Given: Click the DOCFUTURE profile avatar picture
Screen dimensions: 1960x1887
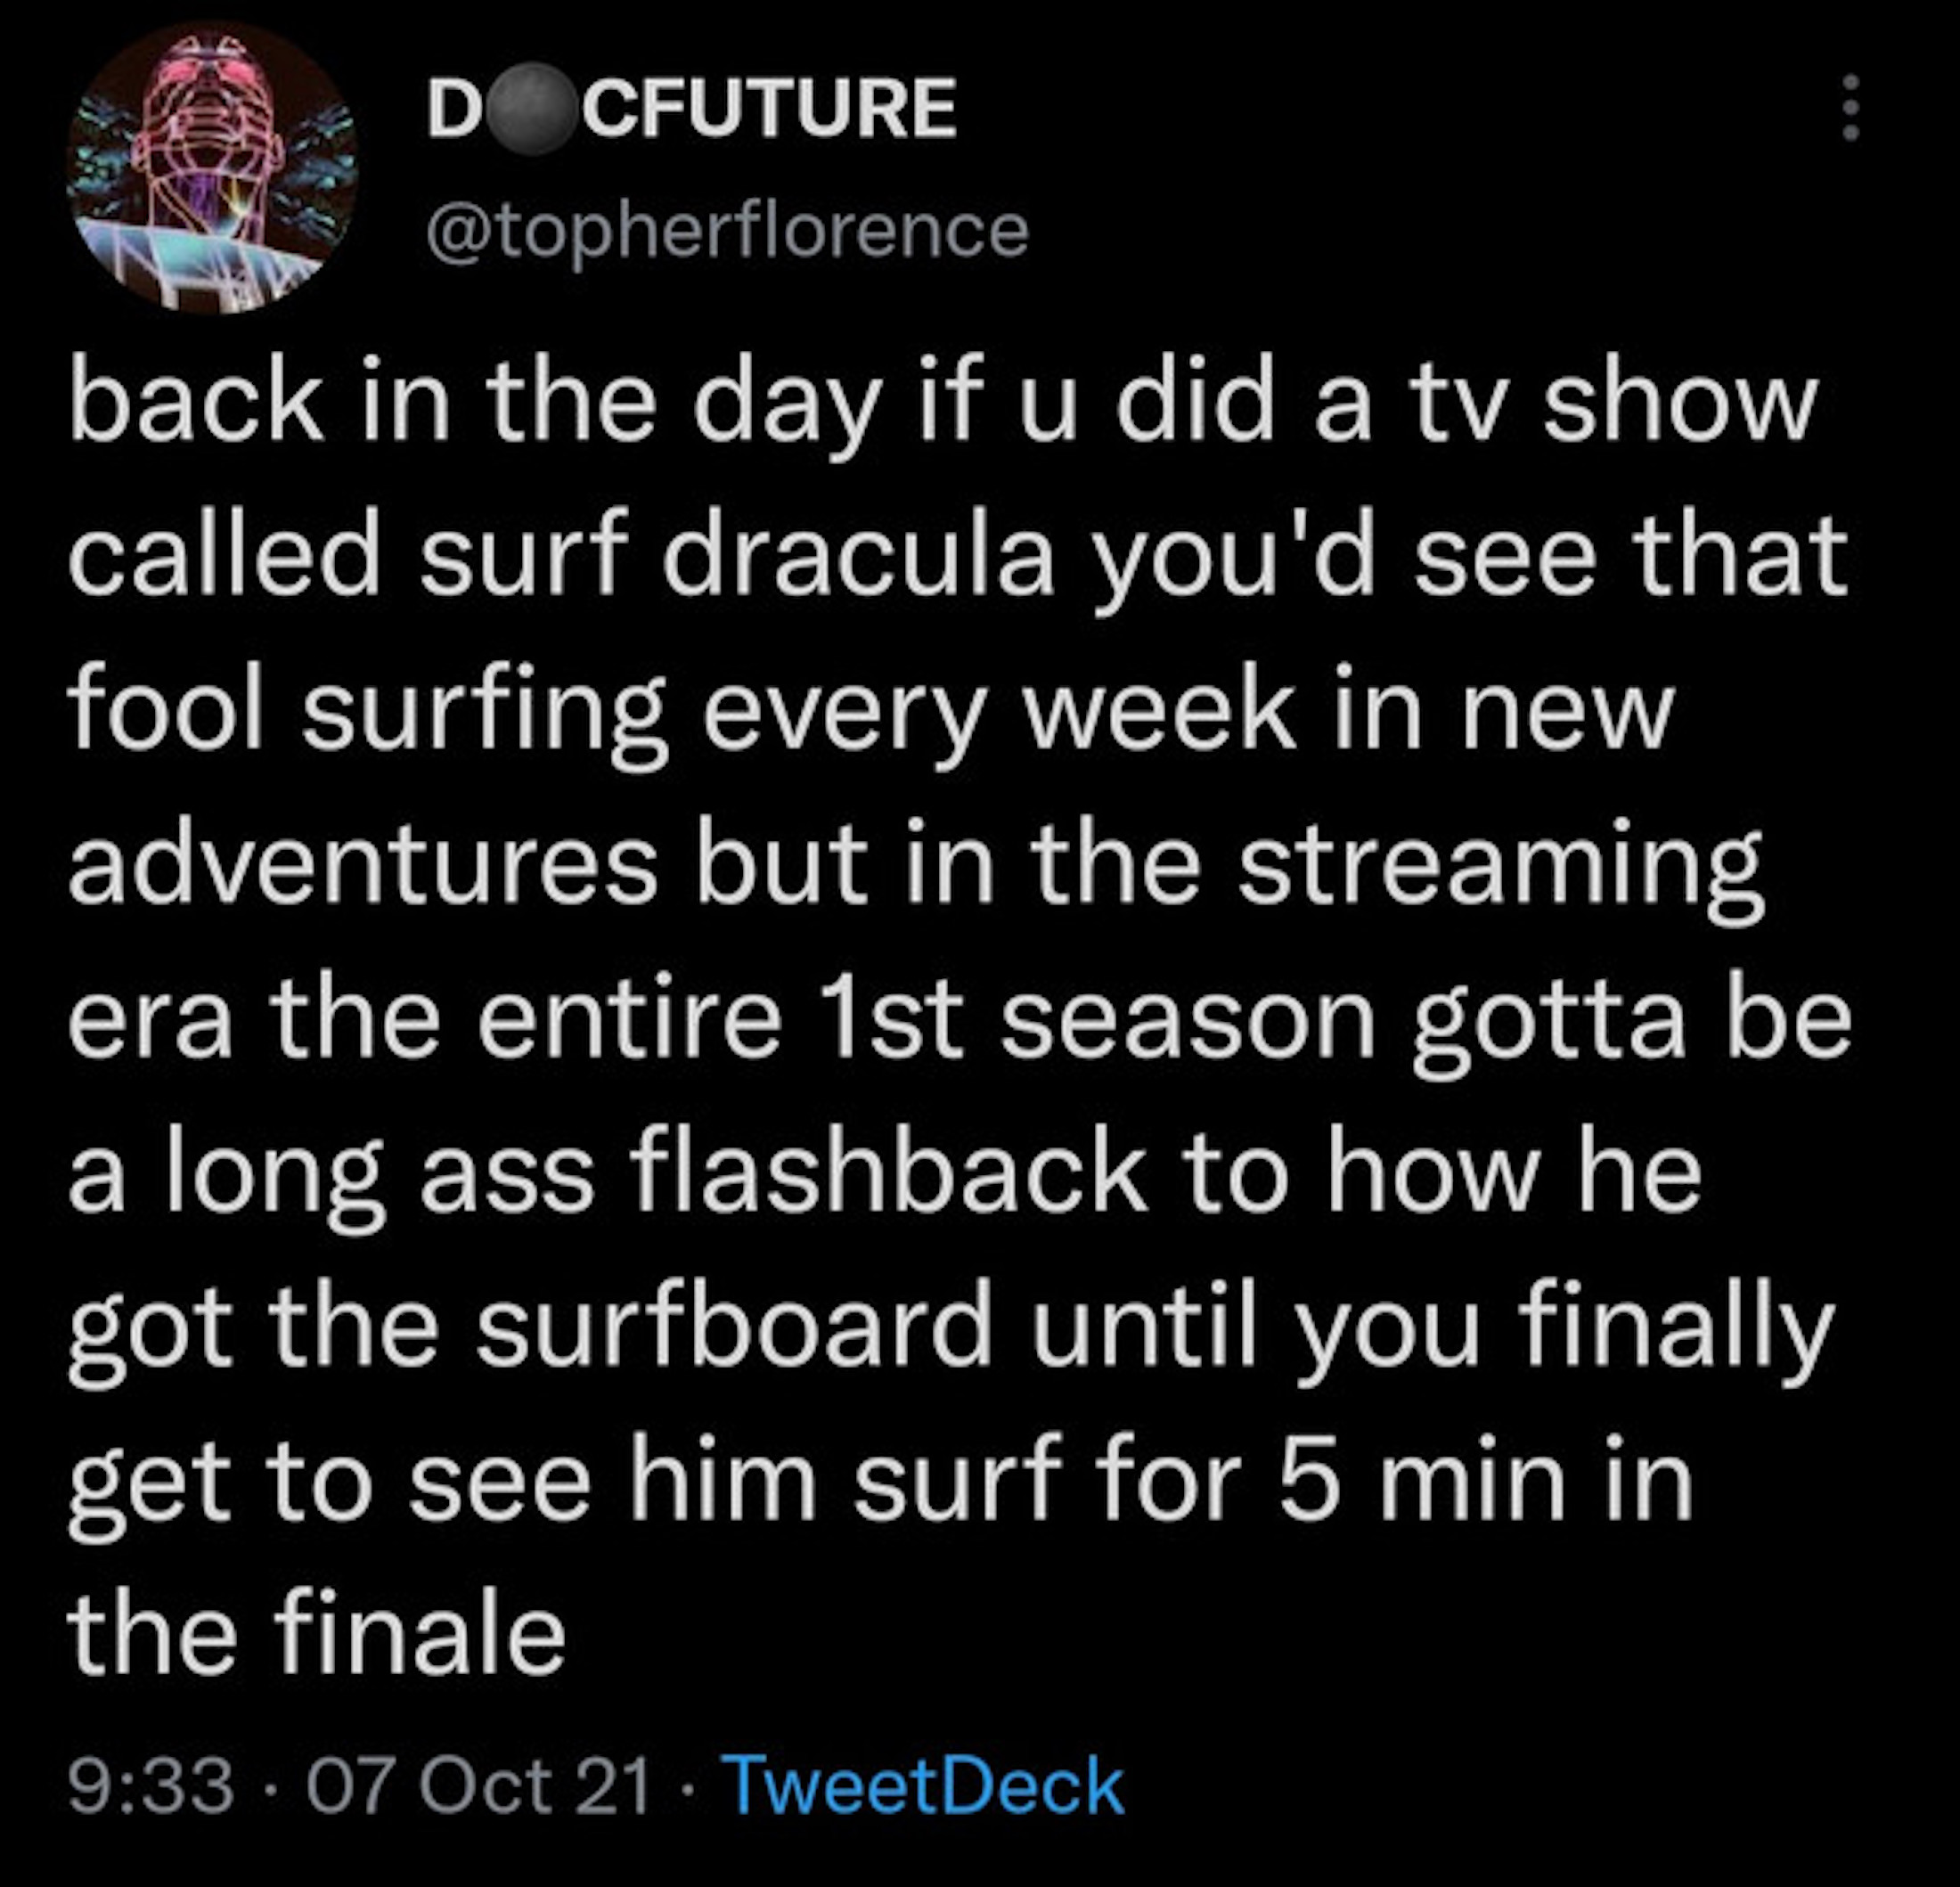Looking at the screenshot, I should [212, 170].
